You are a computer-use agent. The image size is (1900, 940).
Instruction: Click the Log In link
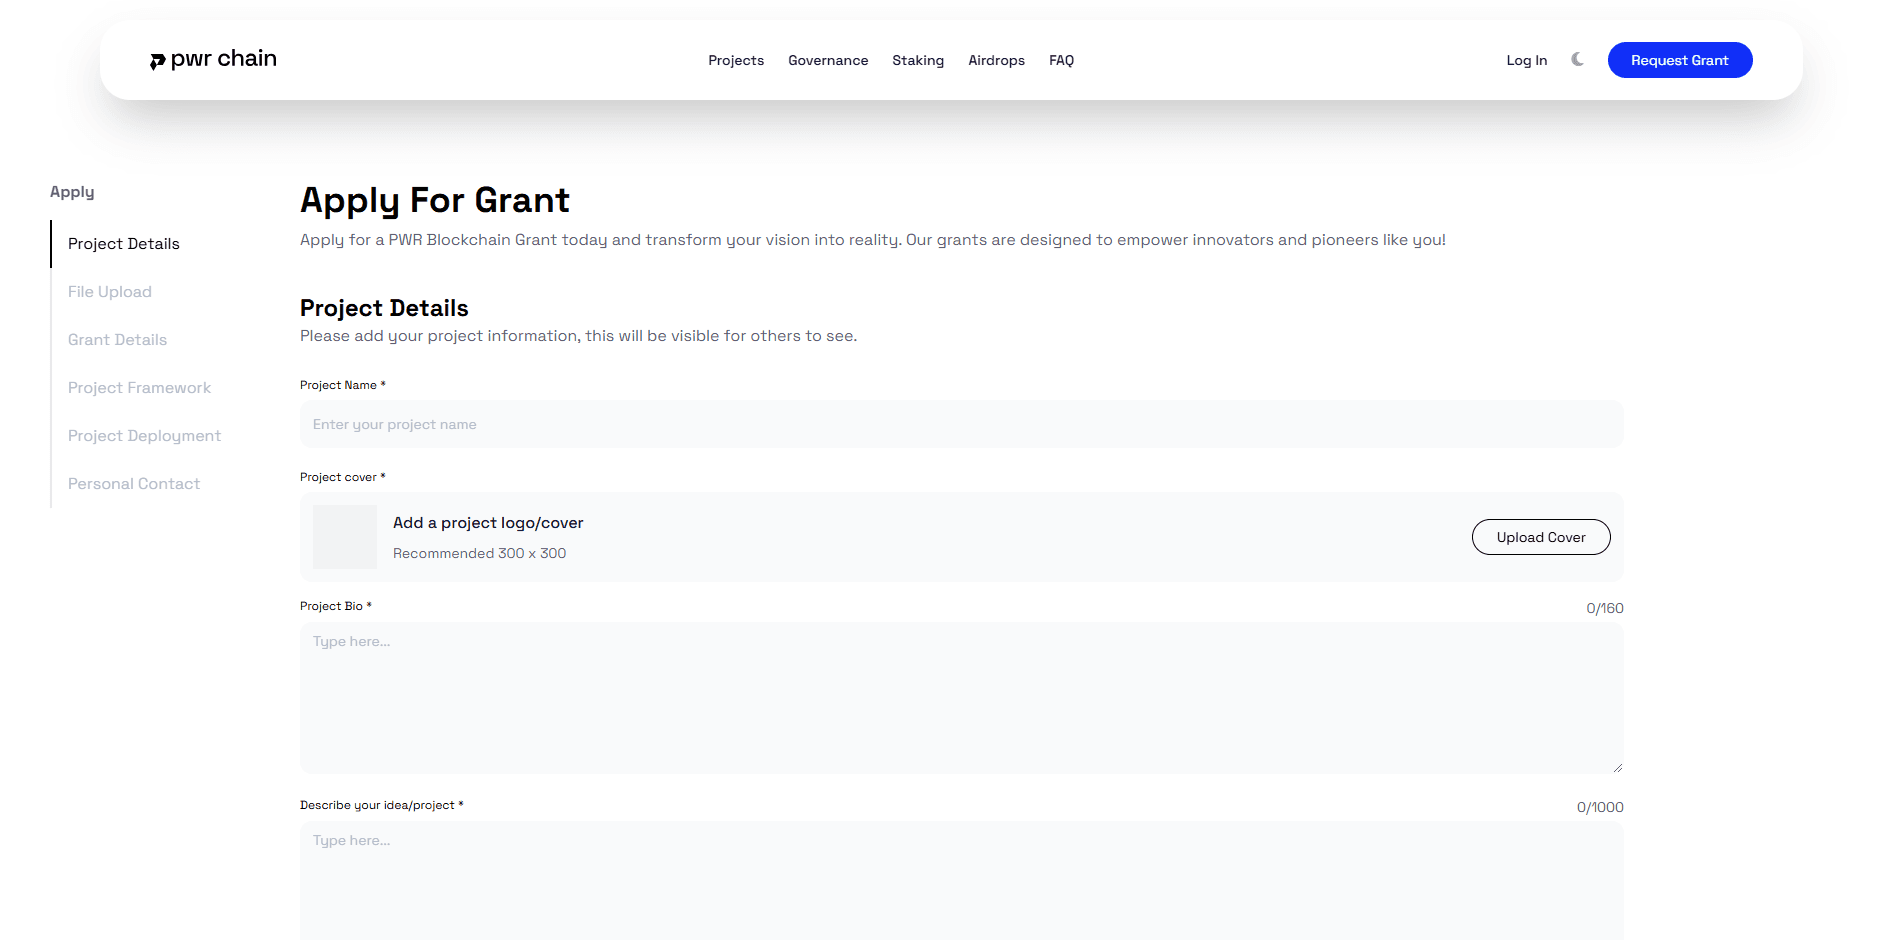(x=1526, y=60)
